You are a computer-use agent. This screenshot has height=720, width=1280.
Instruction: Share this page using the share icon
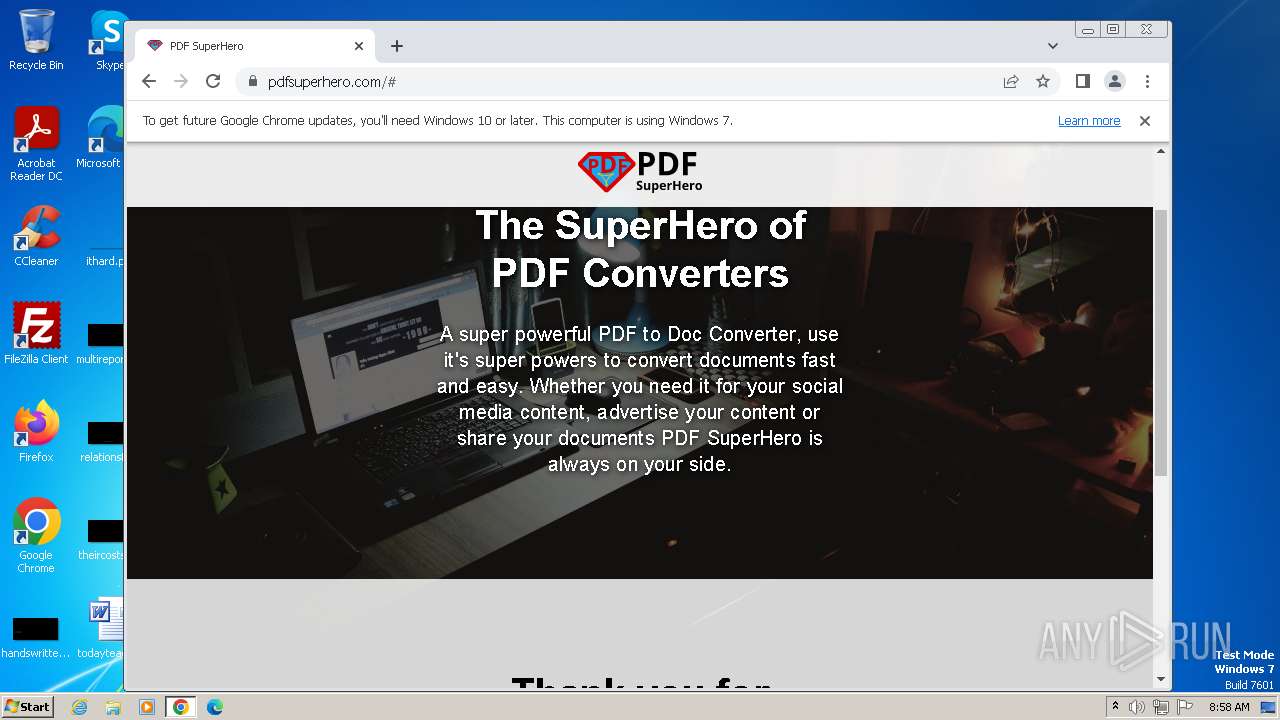click(x=1011, y=82)
